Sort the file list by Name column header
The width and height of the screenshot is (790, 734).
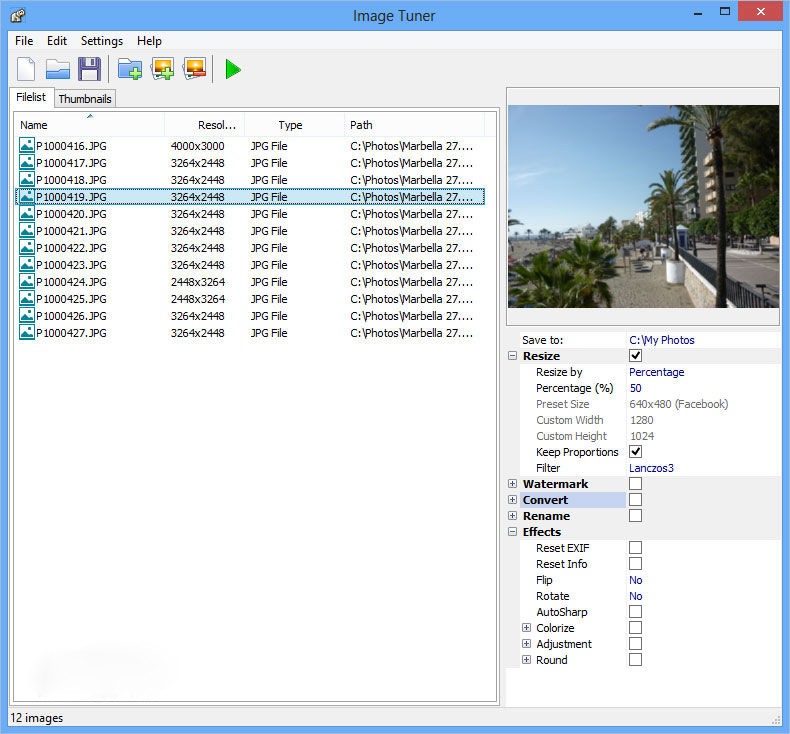click(x=90, y=125)
